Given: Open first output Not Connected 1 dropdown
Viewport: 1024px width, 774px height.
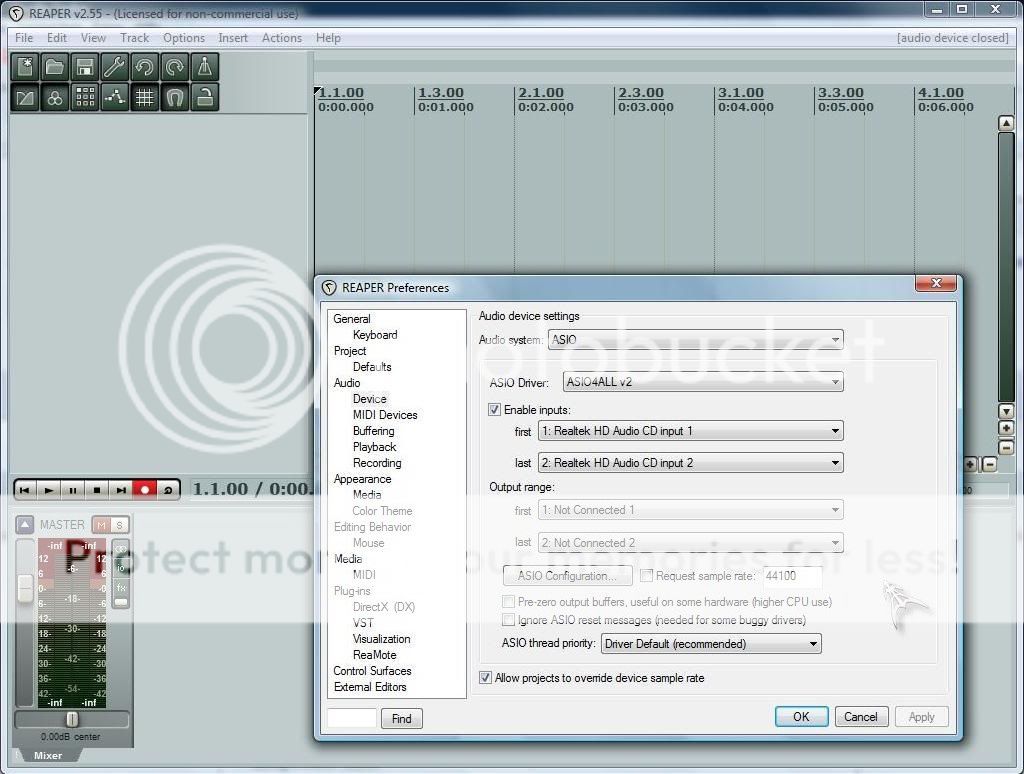Looking at the screenshot, I should (x=690, y=510).
